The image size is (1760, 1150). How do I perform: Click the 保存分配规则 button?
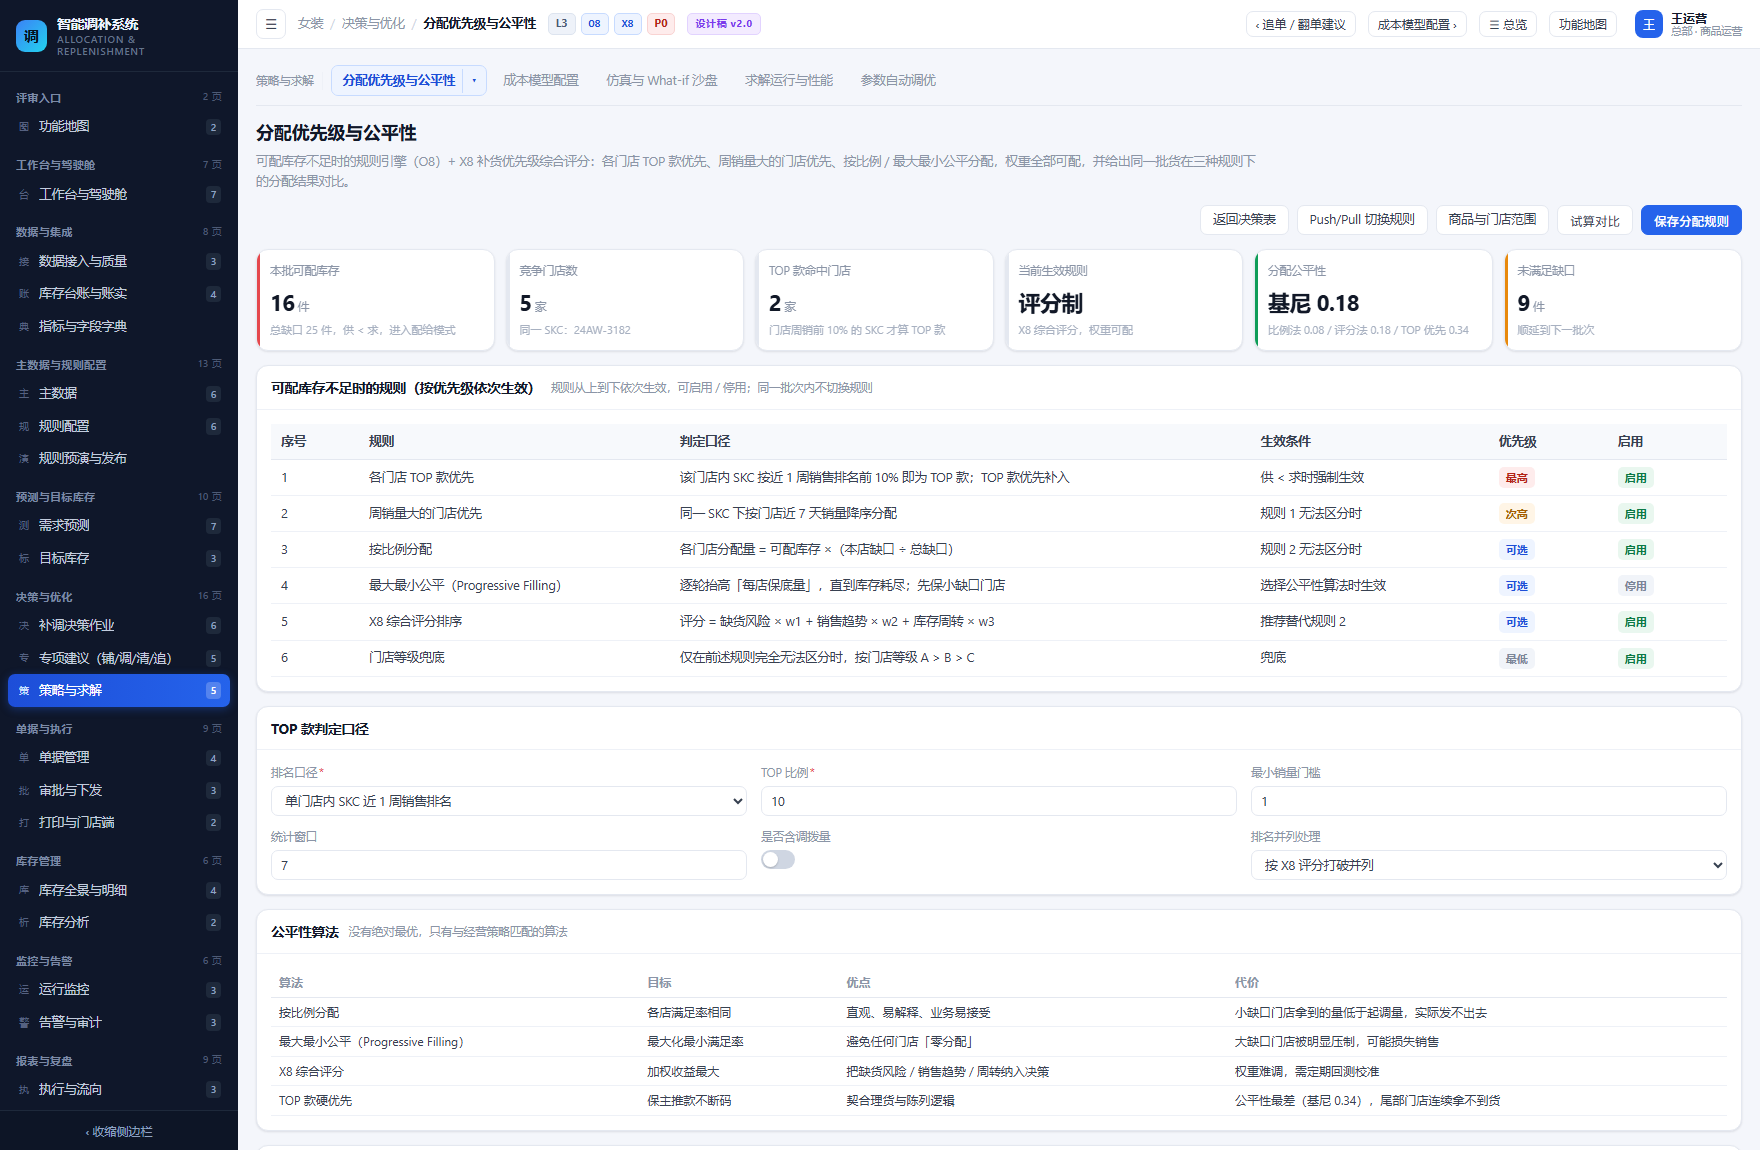pos(1691,220)
